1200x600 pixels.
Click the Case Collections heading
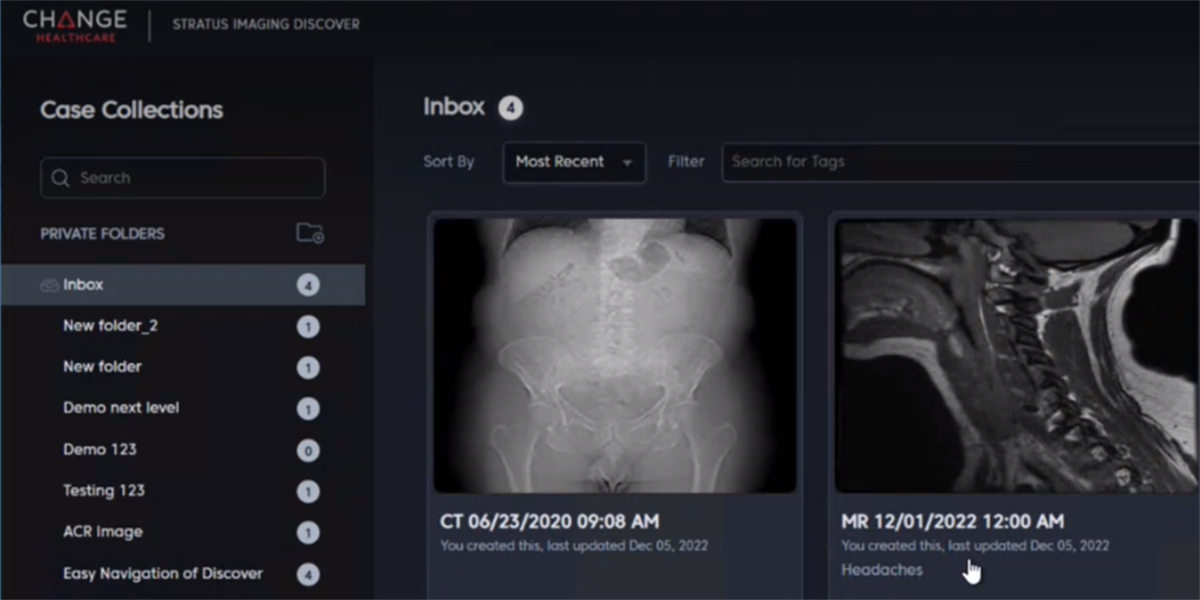tap(132, 110)
